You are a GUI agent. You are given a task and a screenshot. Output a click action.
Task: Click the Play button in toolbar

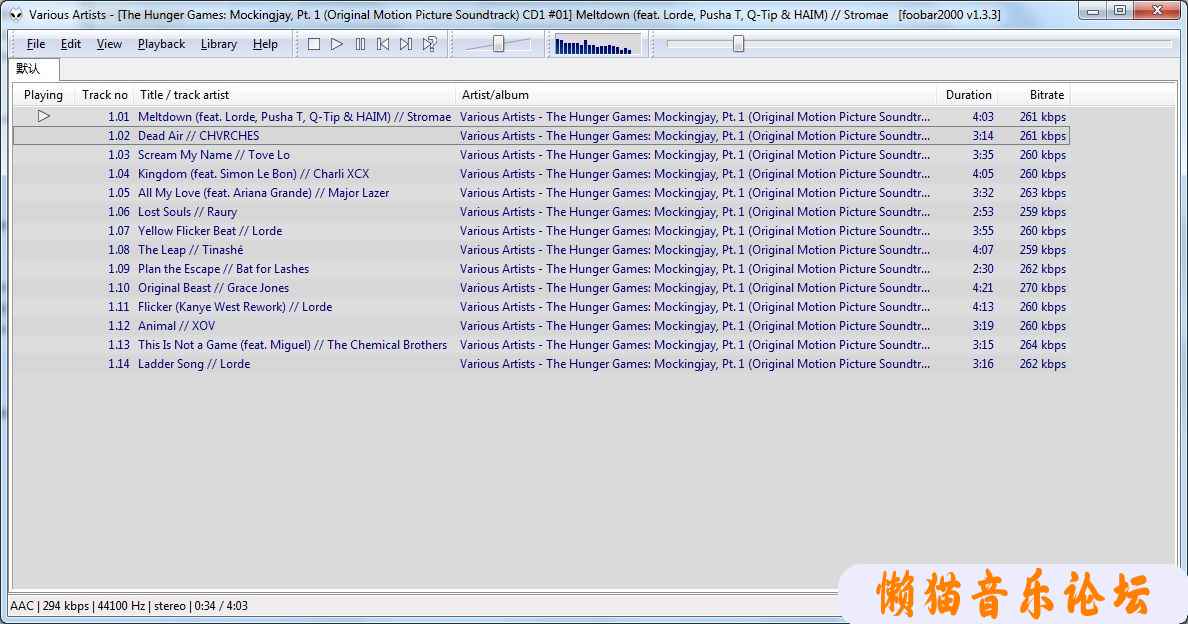tap(337, 45)
